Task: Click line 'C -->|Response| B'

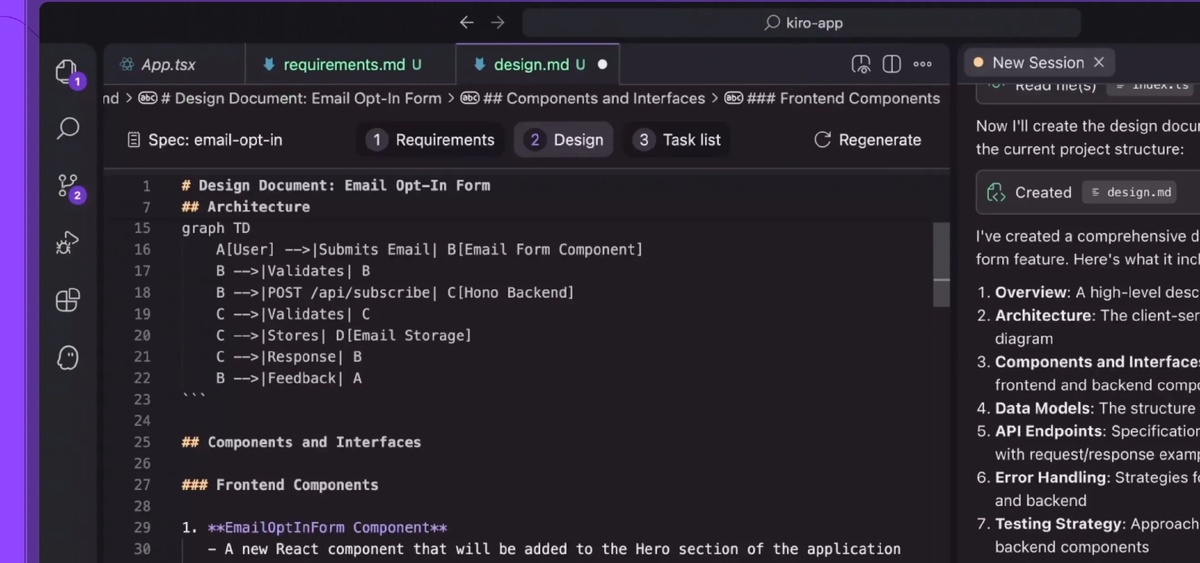Action: click(x=288, y=357)
